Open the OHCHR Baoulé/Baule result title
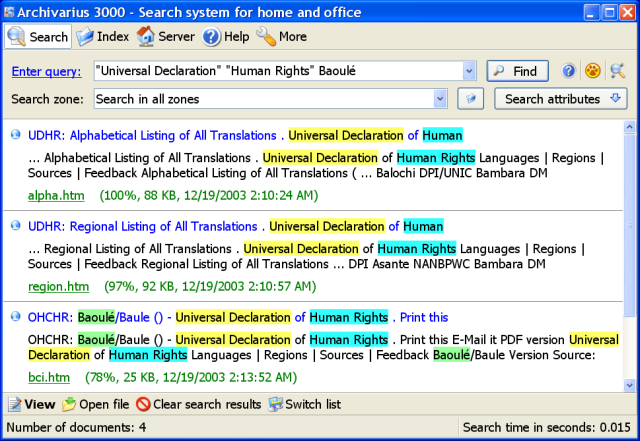Viewport: 640px width, 441px height. (238, 317)
